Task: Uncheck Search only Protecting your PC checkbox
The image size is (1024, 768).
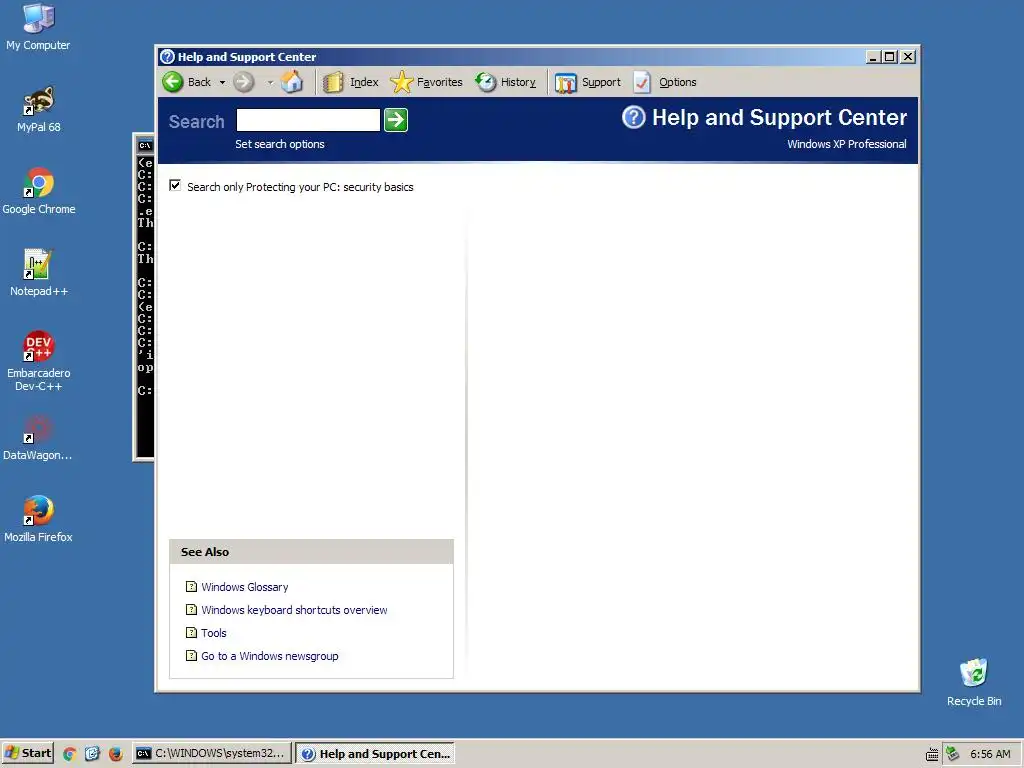Action: pyautogui.click(x=175, y=185)
